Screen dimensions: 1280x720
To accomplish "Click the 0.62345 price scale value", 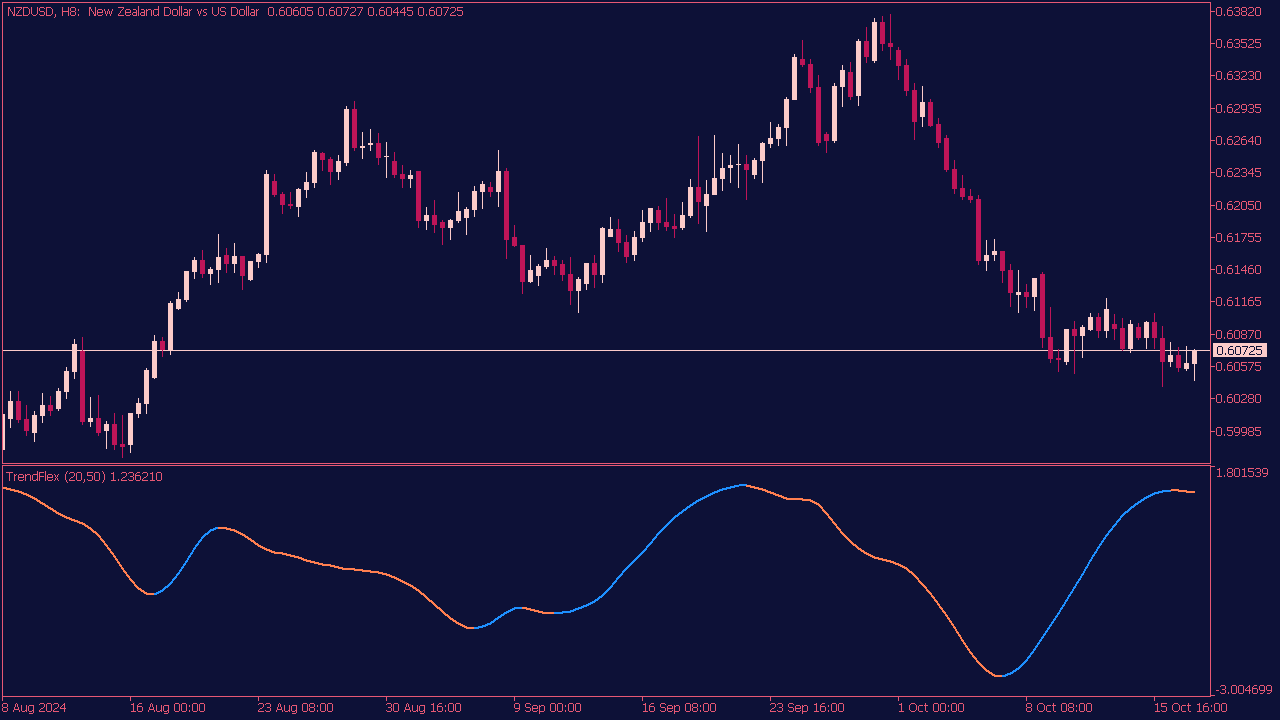I will (x=1239, y=173).
